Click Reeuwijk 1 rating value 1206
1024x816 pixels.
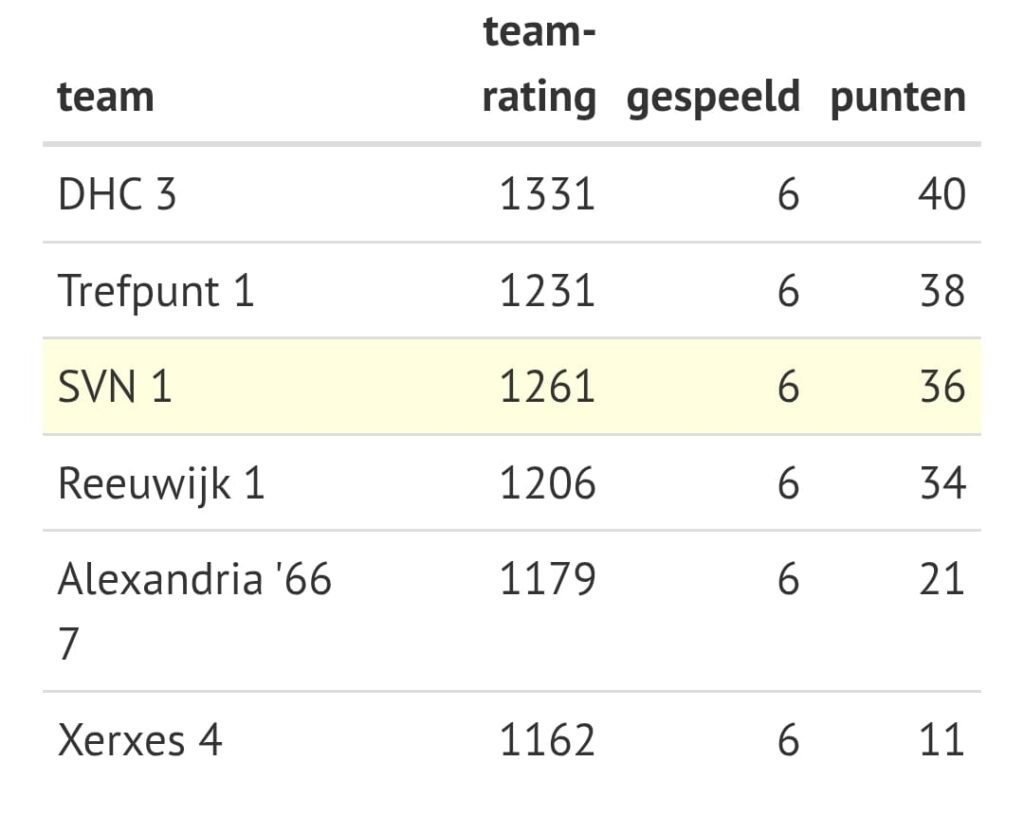[547, 484]
